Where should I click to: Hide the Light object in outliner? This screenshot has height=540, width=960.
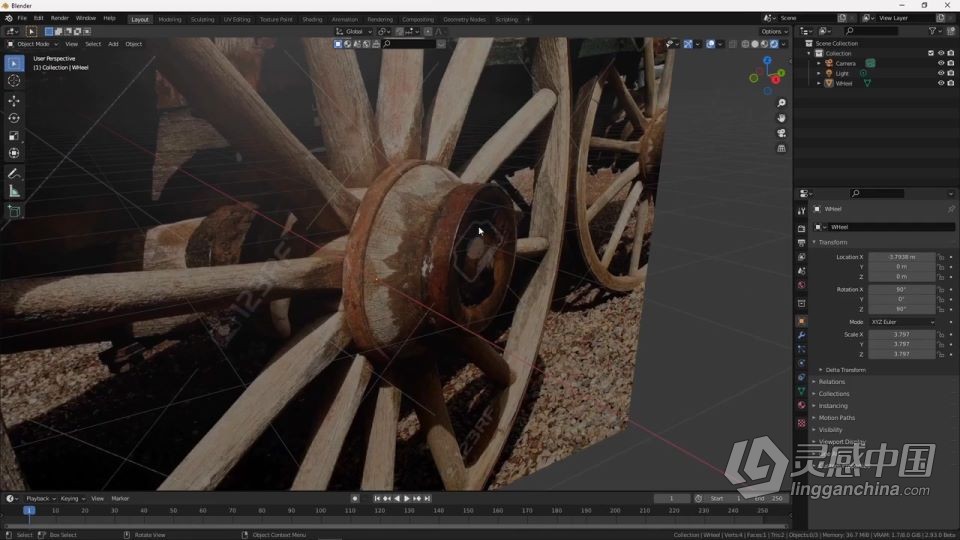pos(941,73)
